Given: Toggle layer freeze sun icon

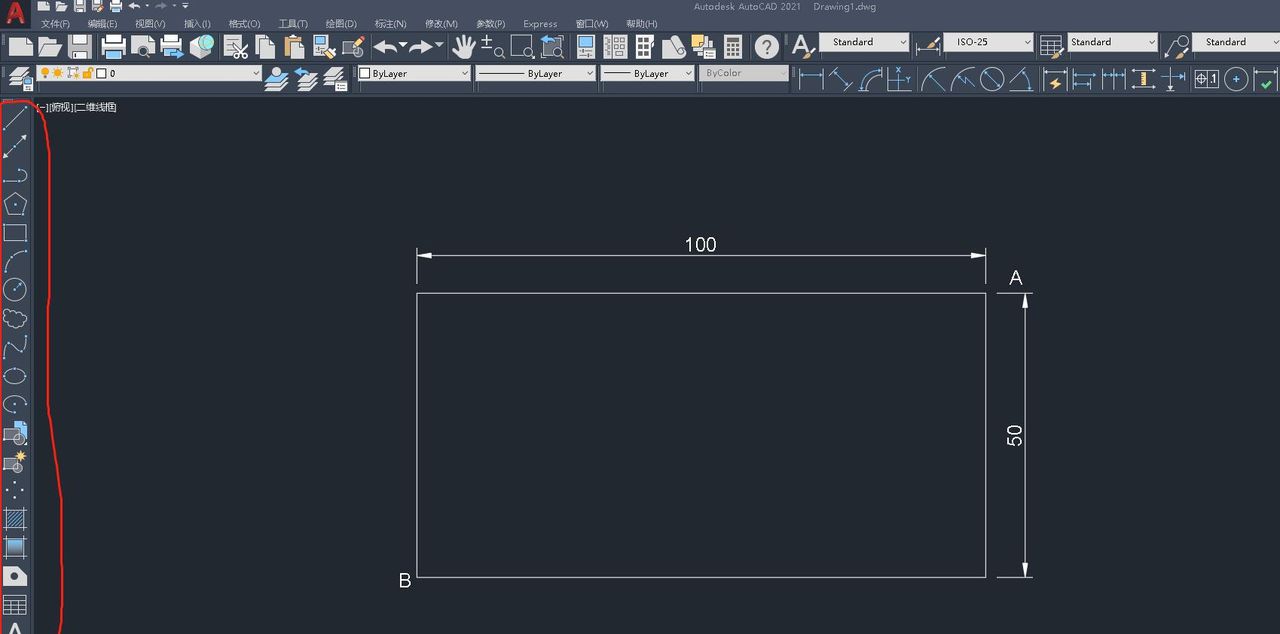Looking at the screenshot, I should pos(59,73).
